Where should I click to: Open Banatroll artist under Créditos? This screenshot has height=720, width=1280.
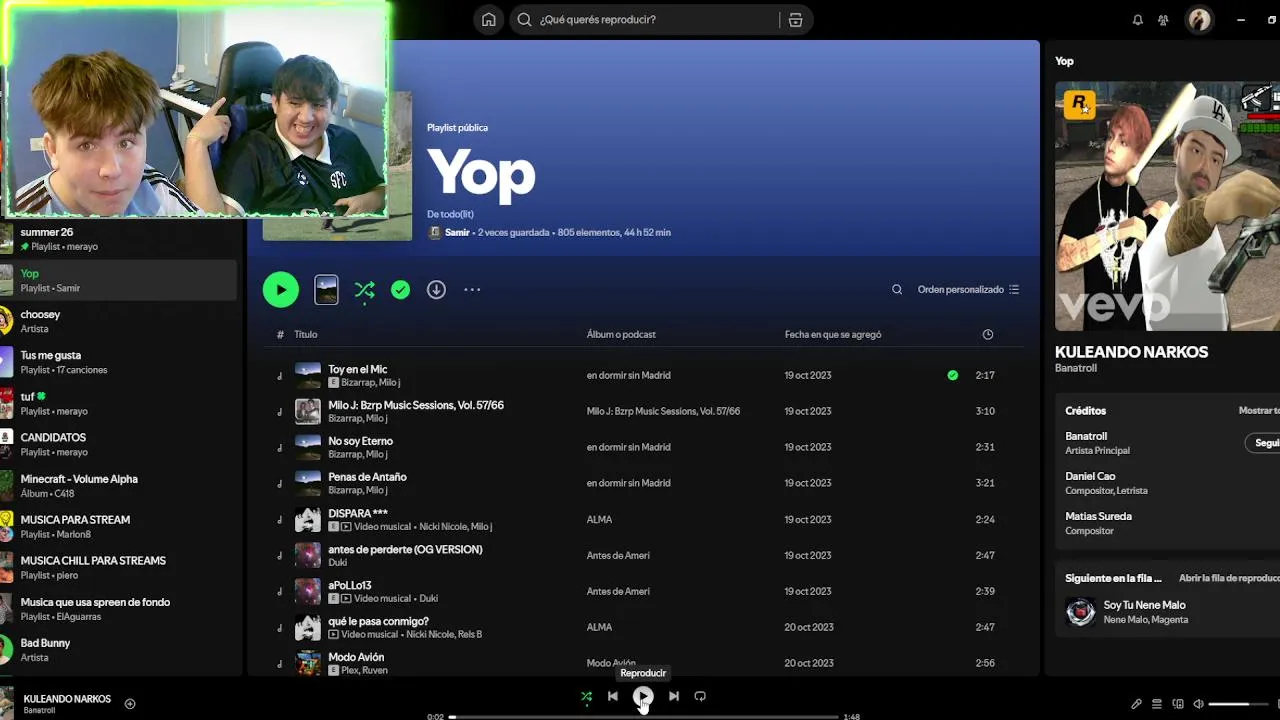(x=1086, y=436)
